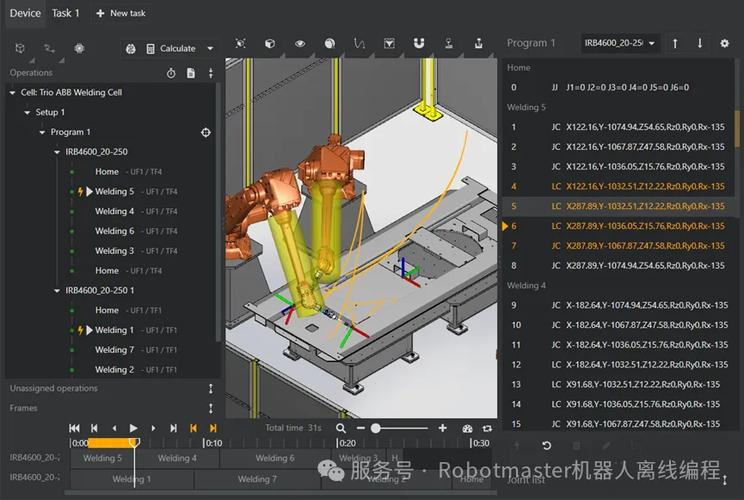Zoom in timeline with plus button
Image resolution: width=744 pixels, height=500 pixels.
443,428
